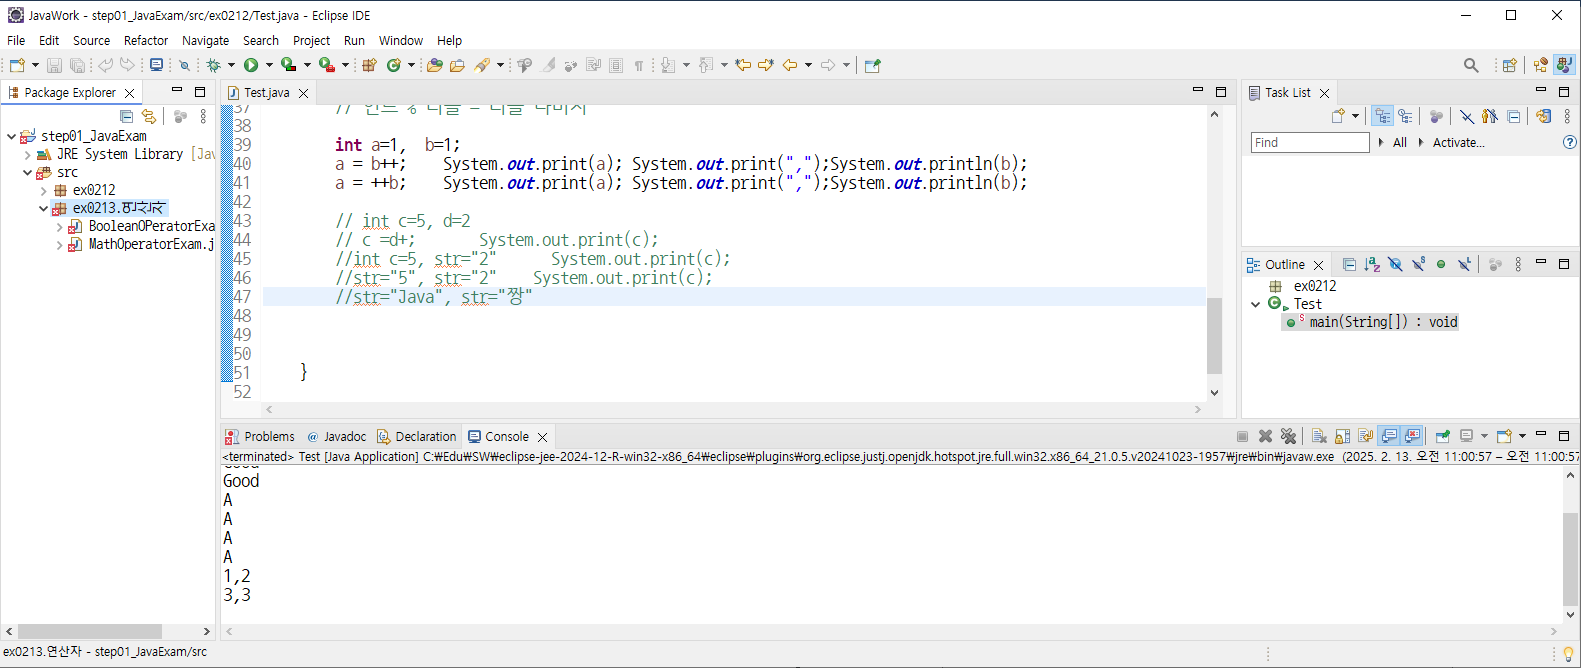Click the Console vertical scrollbar thumb

1571,558
